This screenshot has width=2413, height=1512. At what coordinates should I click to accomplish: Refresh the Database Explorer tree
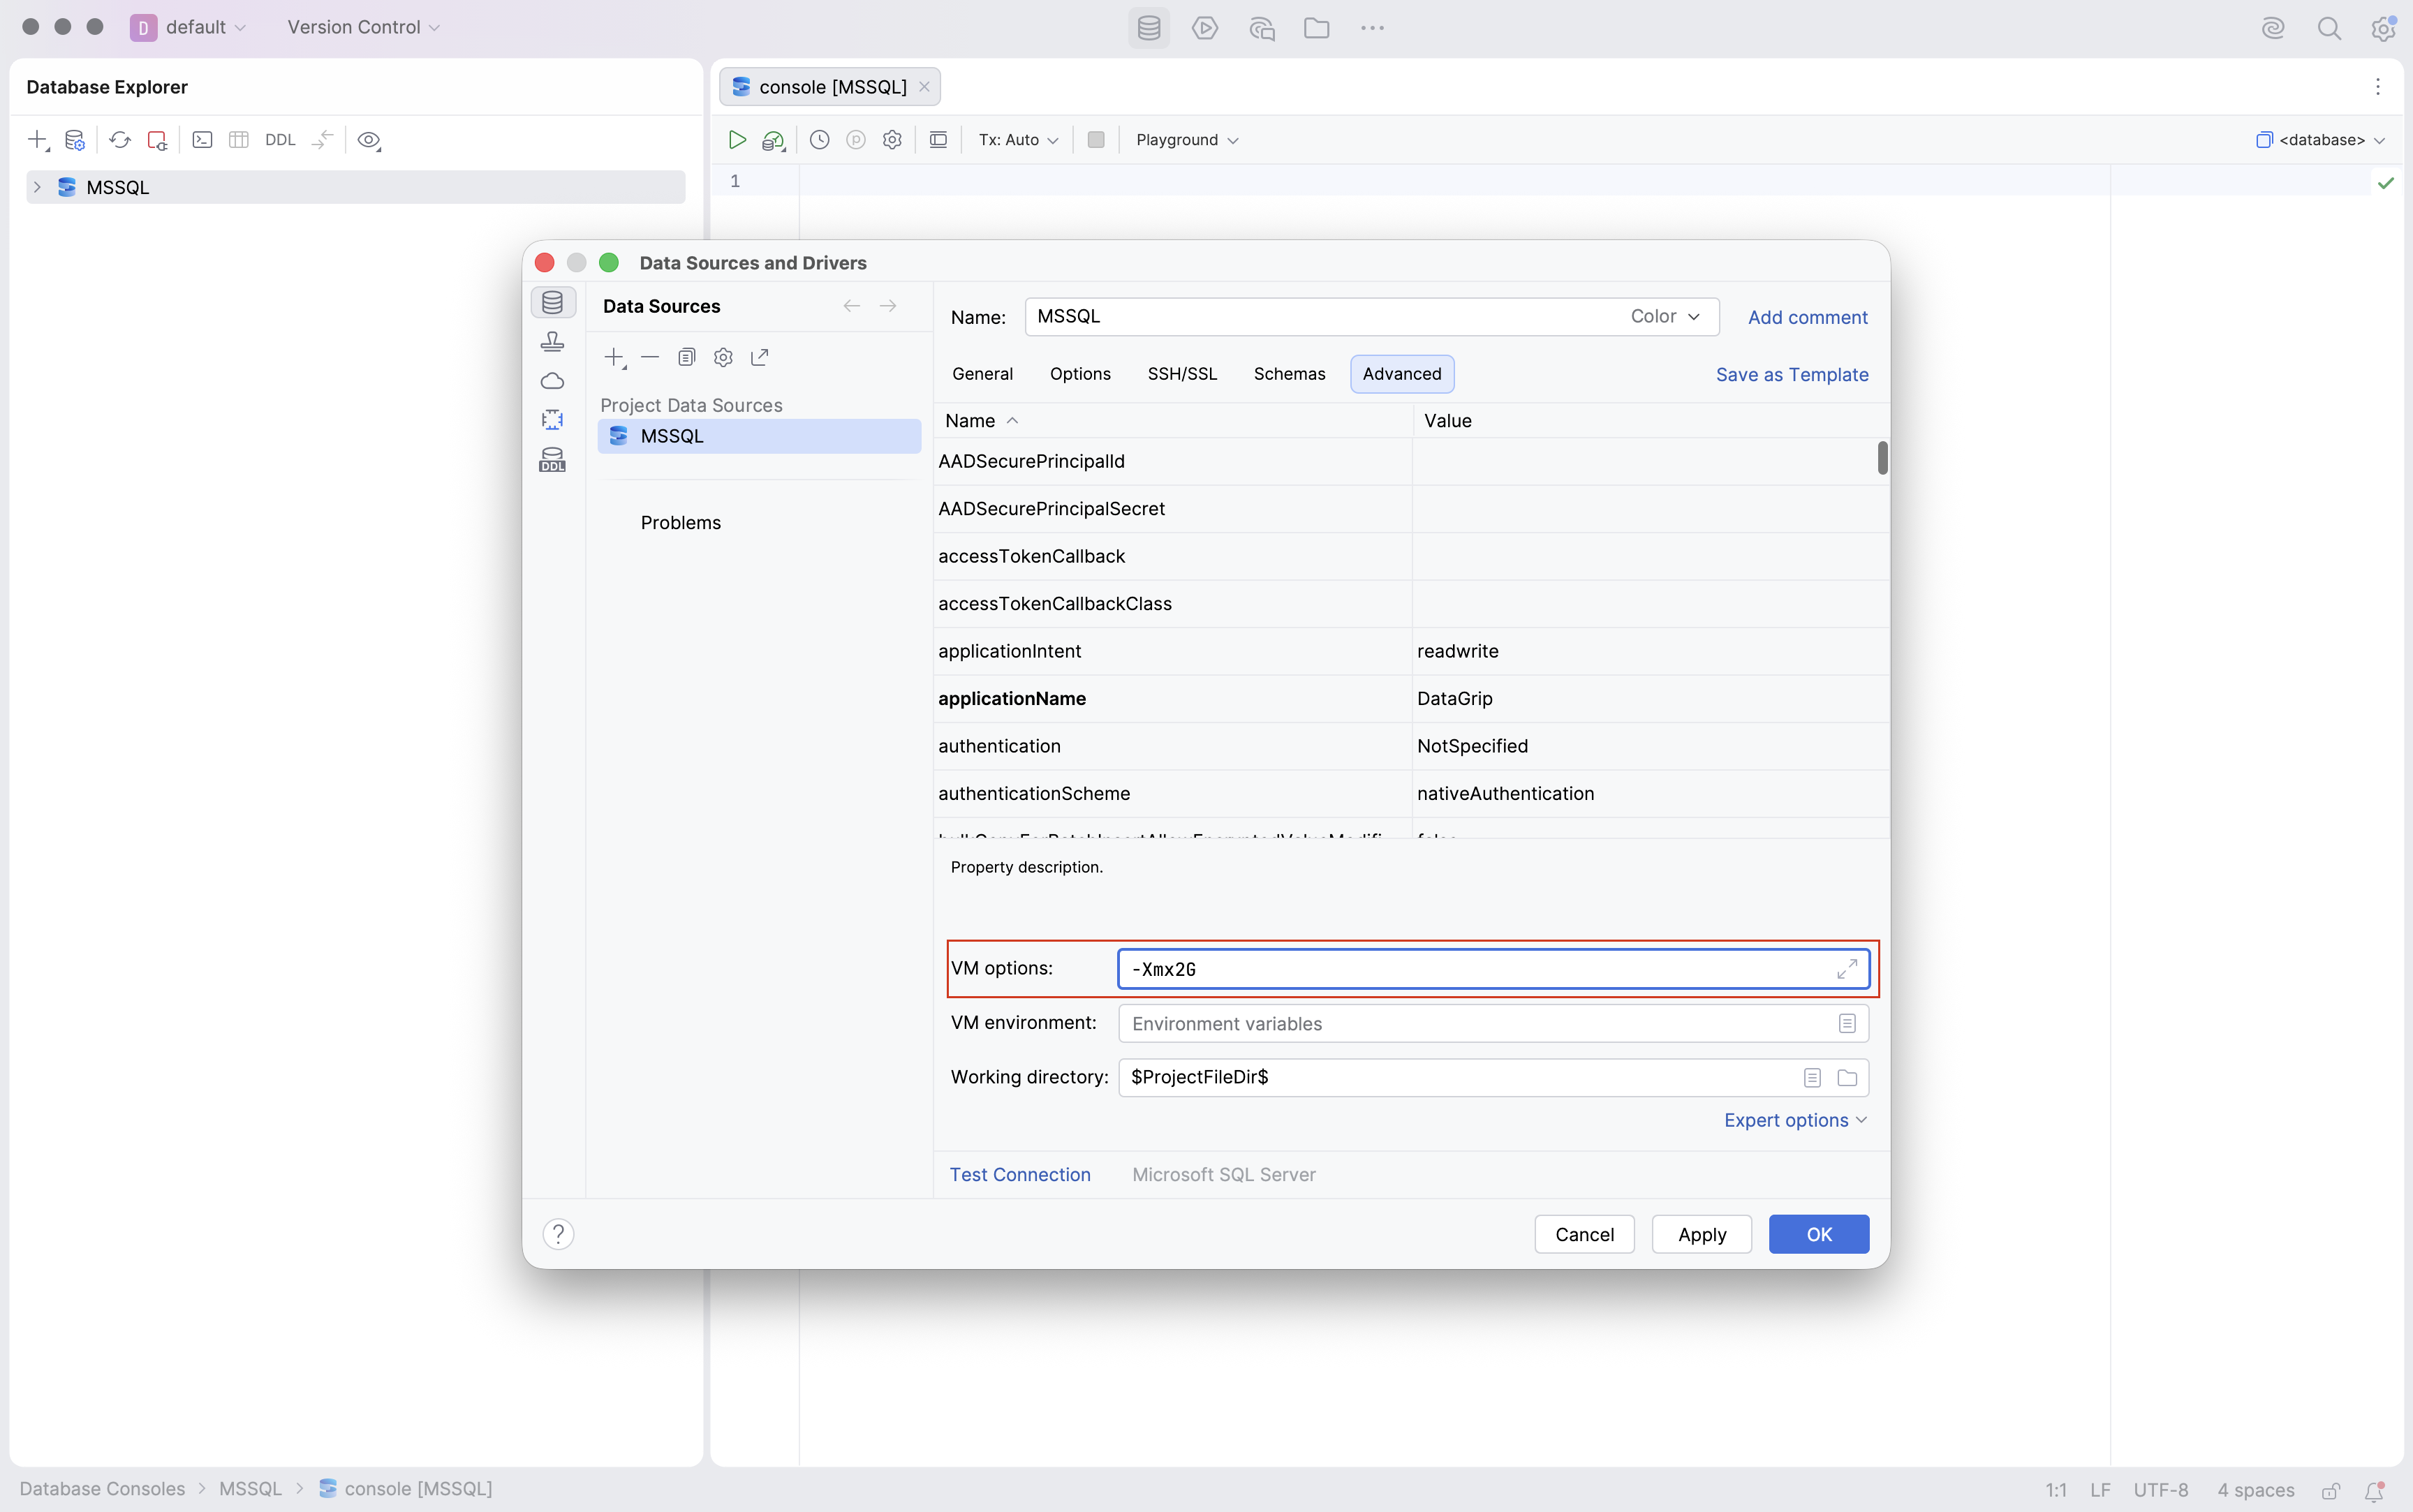(120, 140)
